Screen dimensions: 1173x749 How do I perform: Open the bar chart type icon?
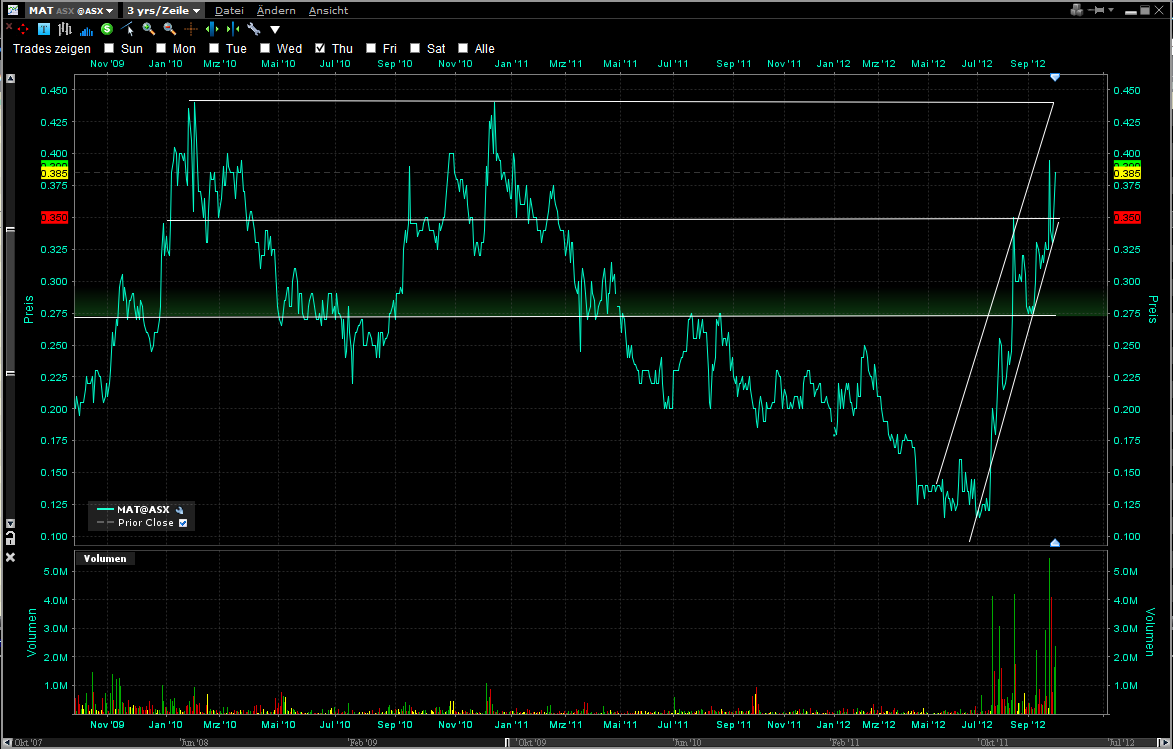65,29
